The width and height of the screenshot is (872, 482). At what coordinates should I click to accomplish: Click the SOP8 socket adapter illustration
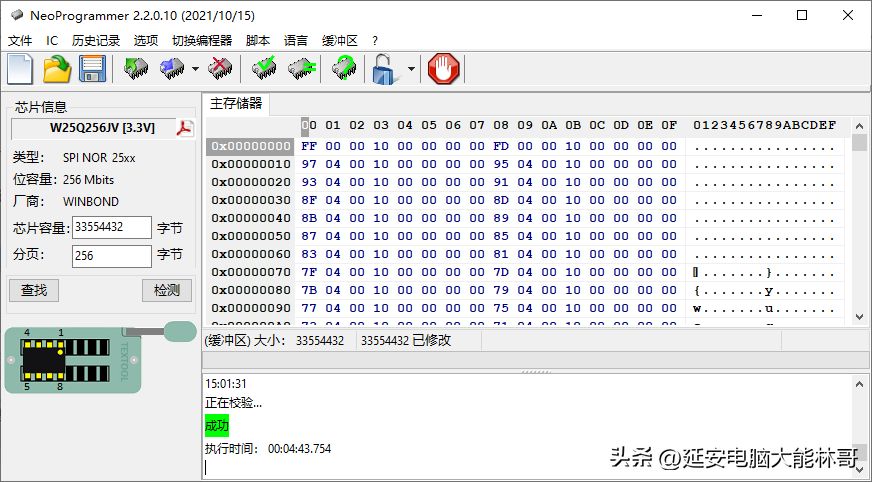[x=73, y=360]
